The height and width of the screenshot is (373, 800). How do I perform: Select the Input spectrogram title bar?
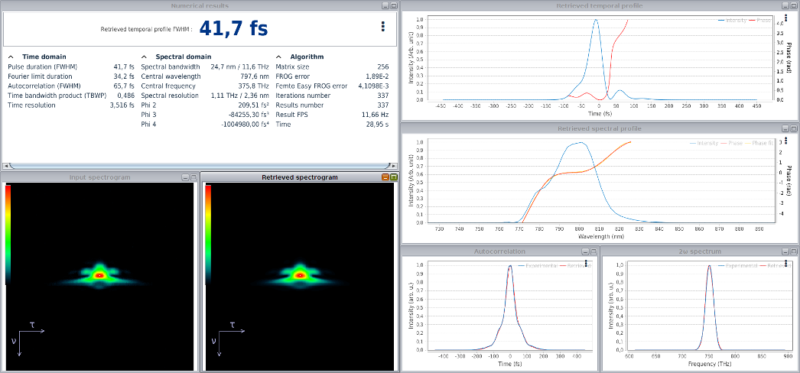(99, 178)
